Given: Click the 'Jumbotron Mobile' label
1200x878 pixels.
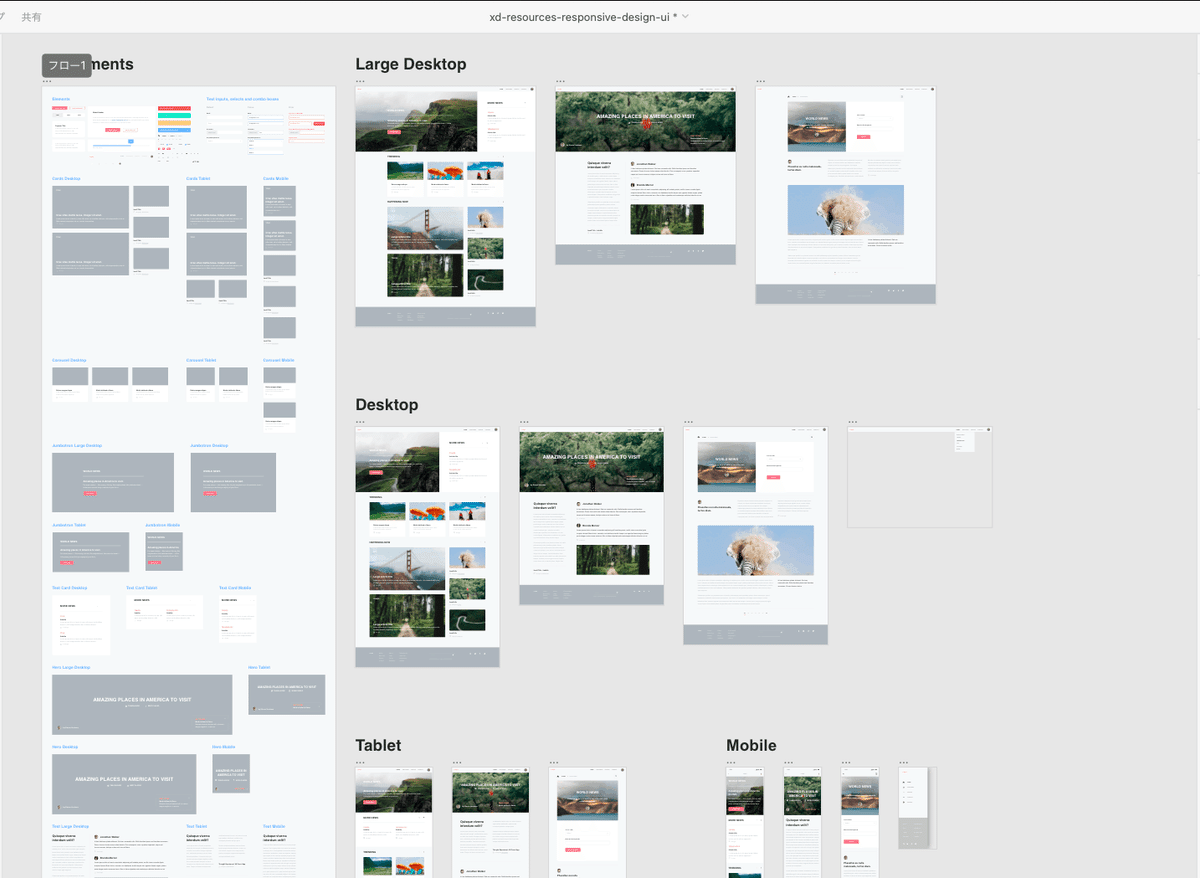Looking at the screenshot, I should (163, 524).
